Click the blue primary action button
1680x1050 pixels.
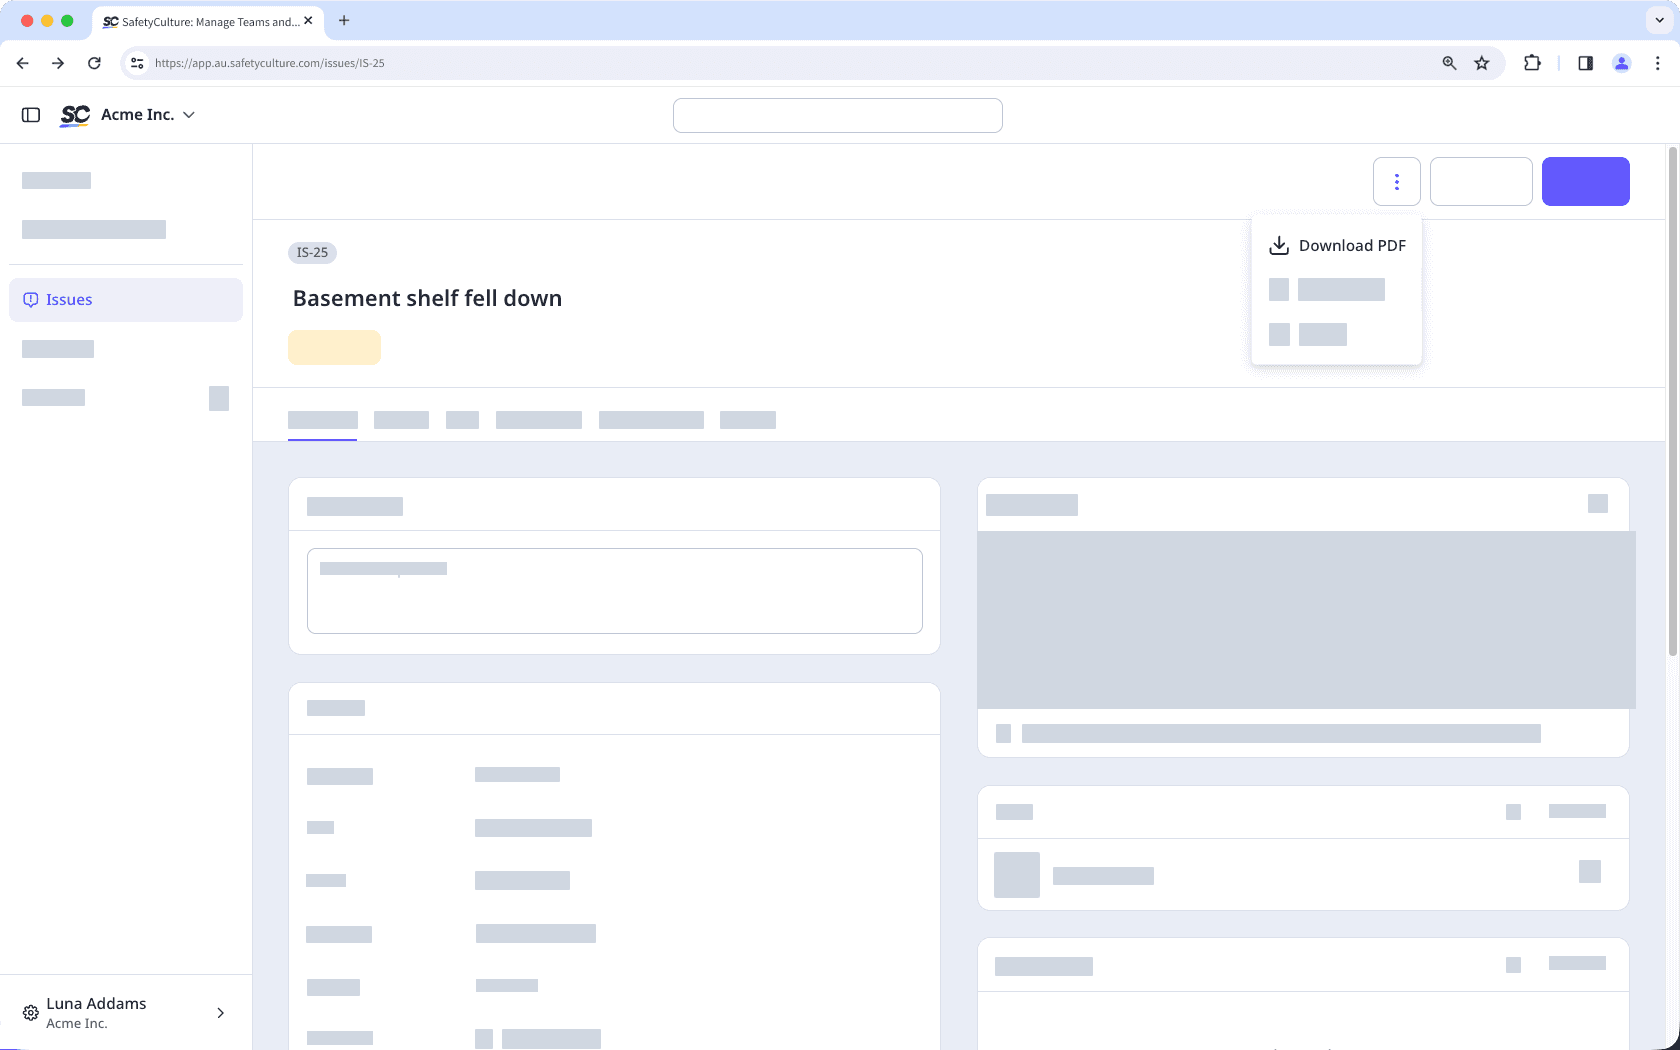pos(1586,181)
